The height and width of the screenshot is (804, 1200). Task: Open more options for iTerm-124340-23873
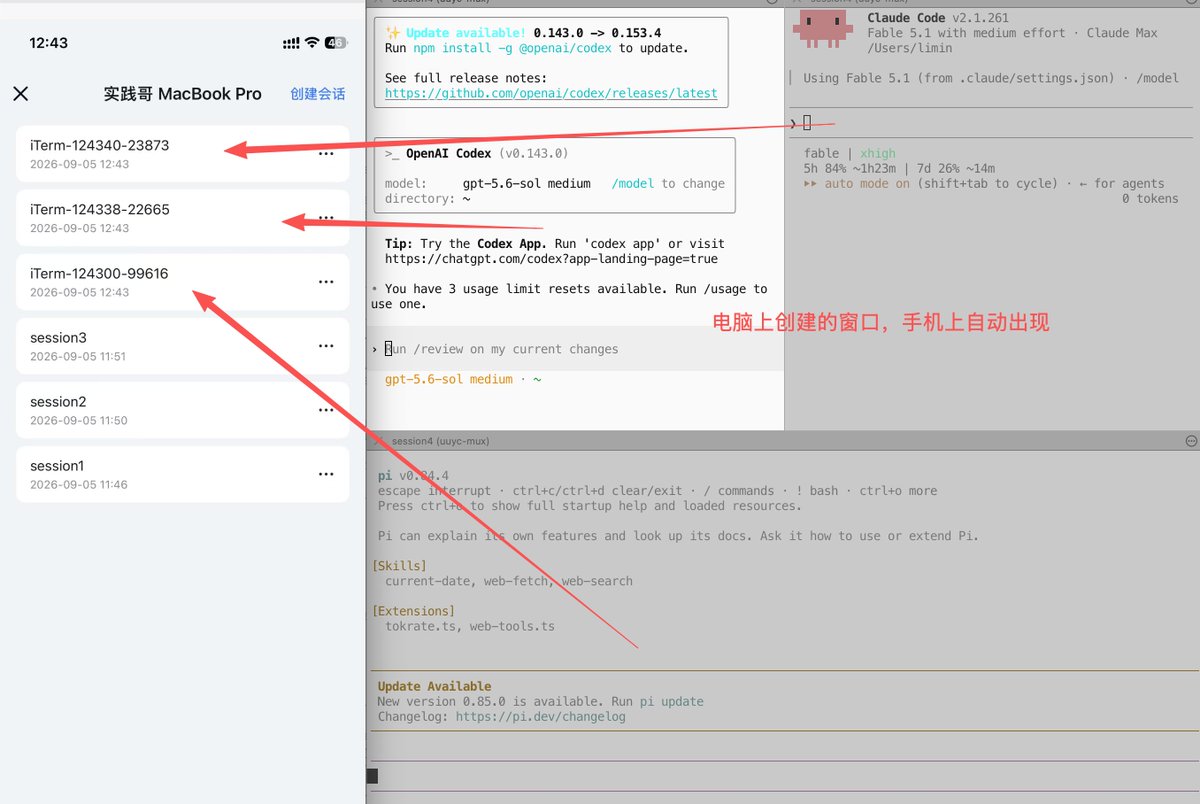point(326,154)
